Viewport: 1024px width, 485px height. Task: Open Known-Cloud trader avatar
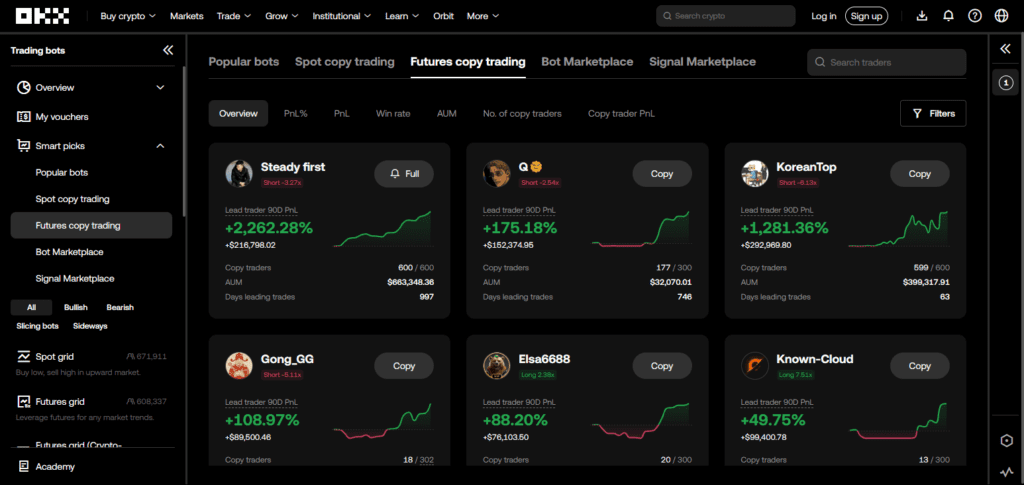(755, 366)
